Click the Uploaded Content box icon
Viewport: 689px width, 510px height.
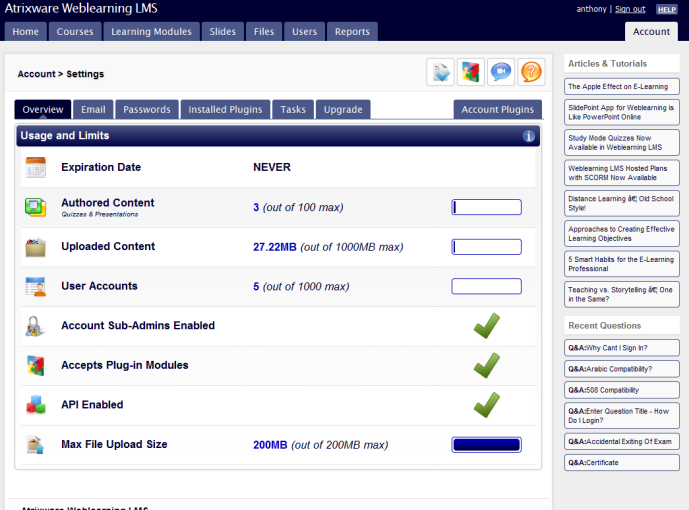(36, 247)
